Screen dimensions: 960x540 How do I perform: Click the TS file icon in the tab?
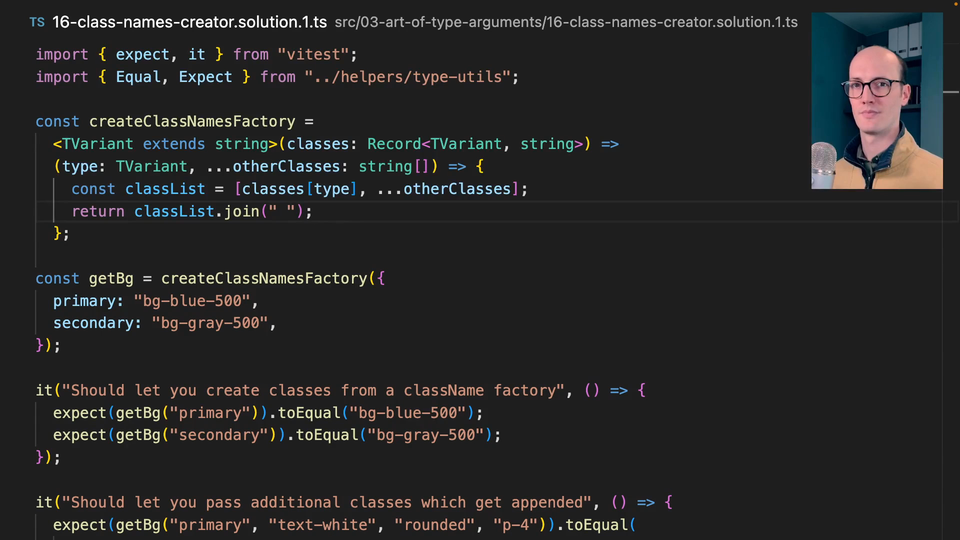[37, 21]
